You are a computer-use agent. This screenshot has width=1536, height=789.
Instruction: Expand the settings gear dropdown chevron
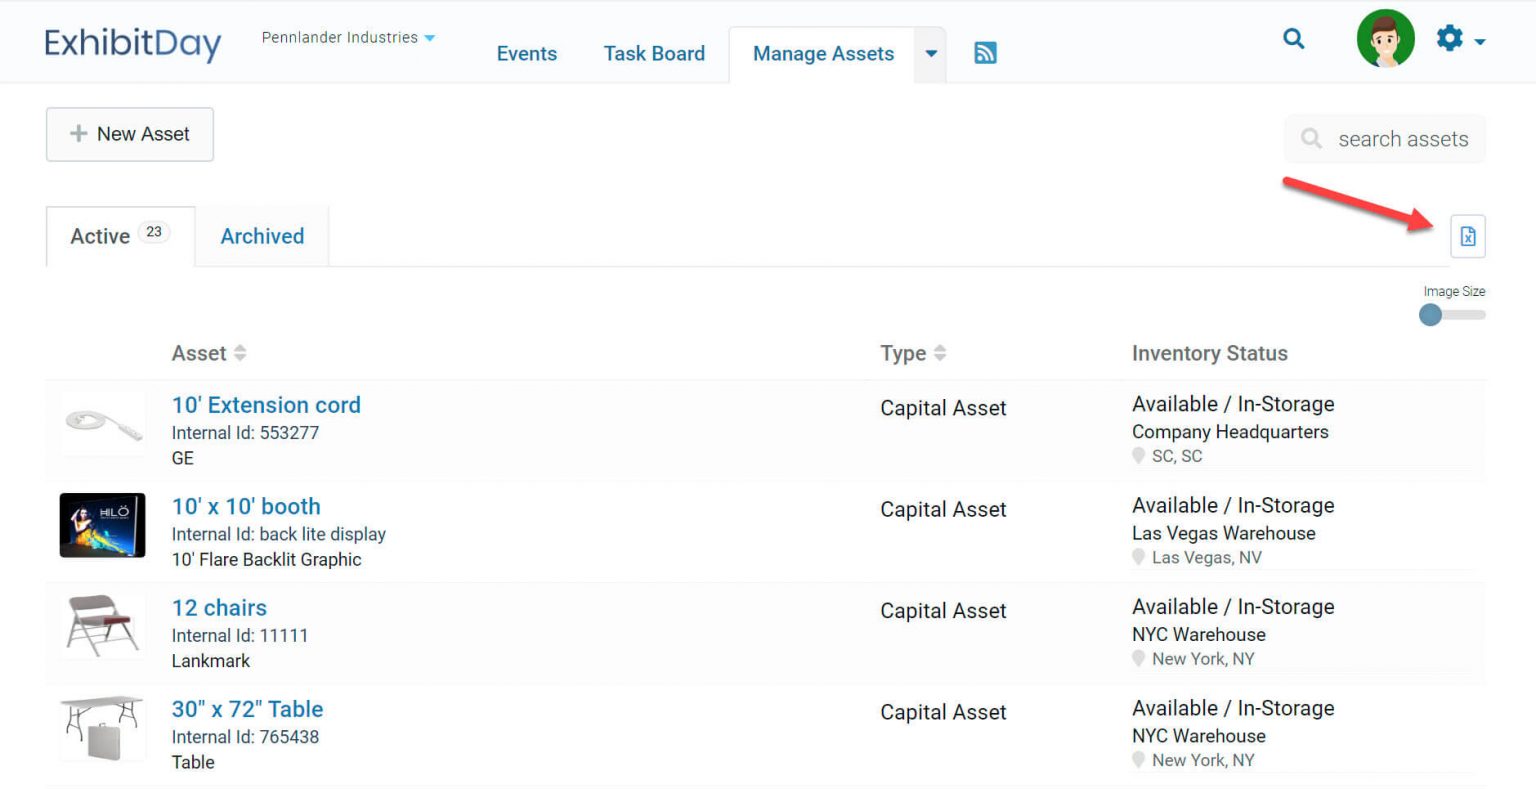click(1478, 42)
